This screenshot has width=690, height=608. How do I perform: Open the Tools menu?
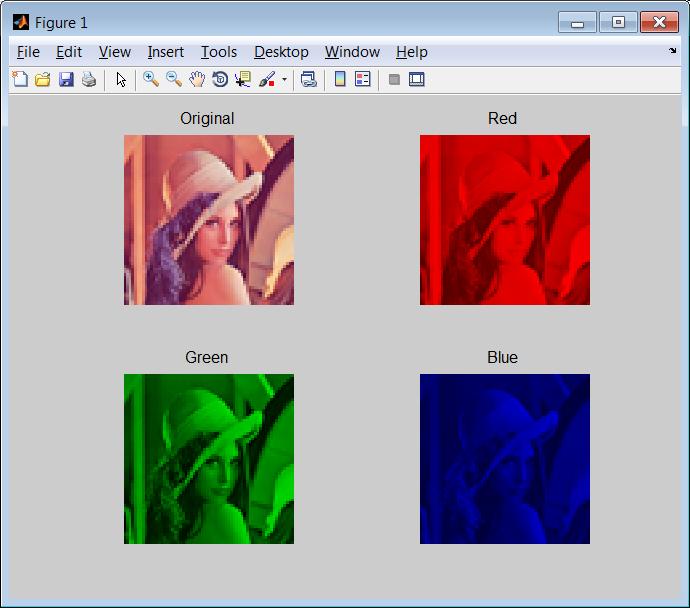pos(219,52)
